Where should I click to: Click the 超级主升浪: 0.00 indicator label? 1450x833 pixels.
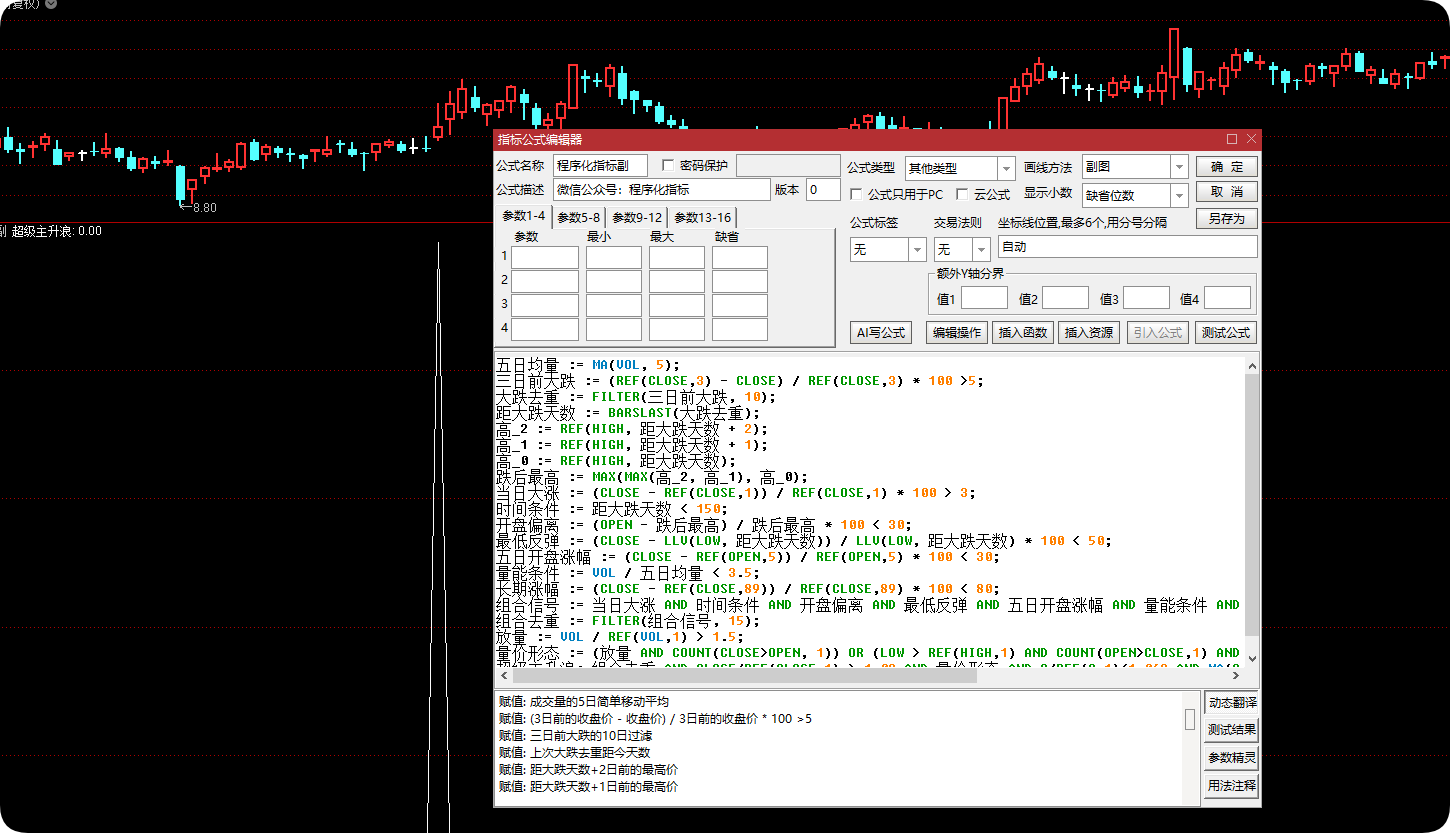(57, 231)
